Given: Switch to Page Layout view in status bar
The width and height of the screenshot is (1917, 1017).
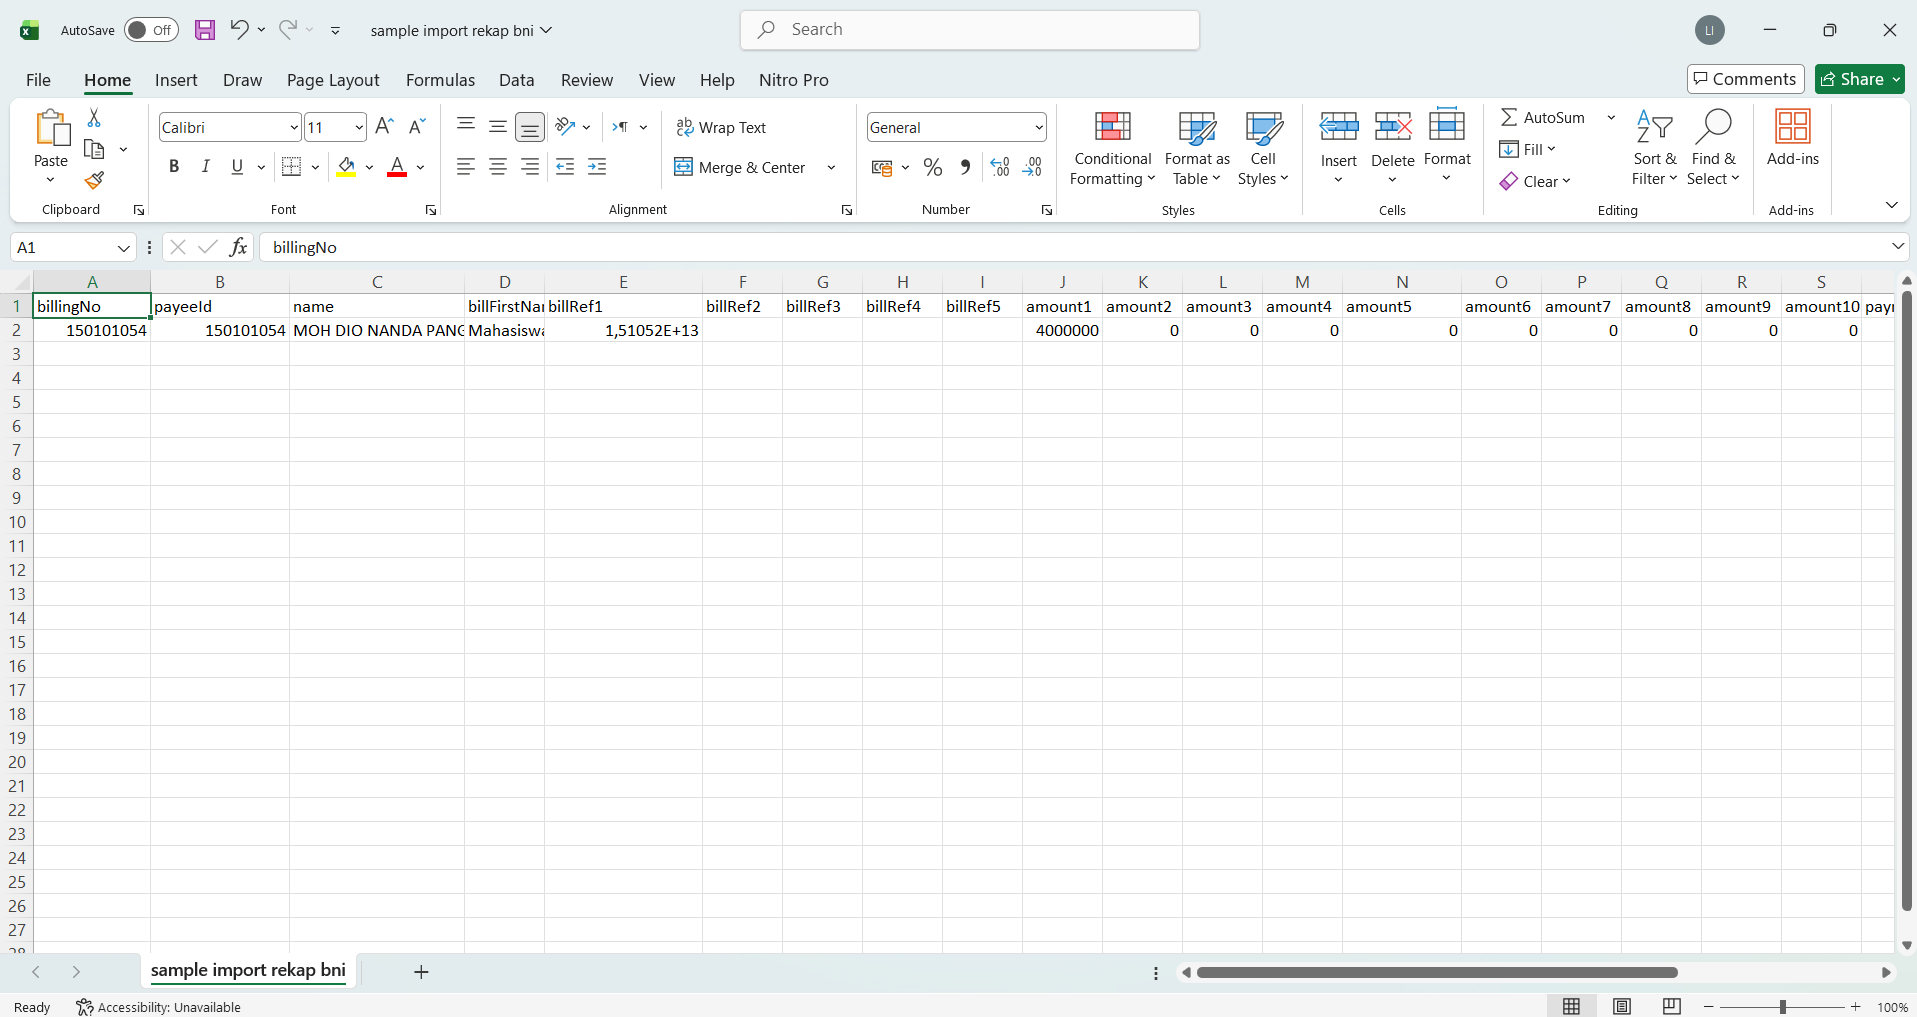Looking at the screenshot, I should pos(1622,1006).
